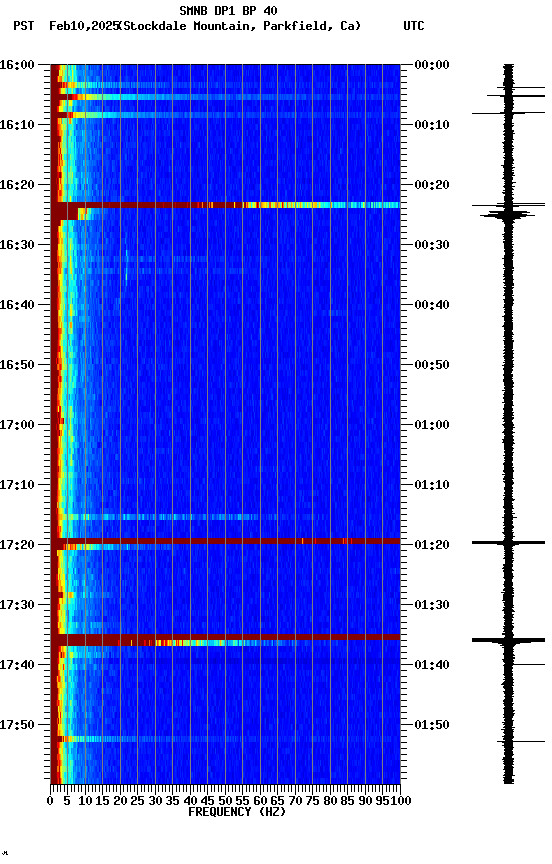Click the date text 'Feb10,2025'
552x864 pixels.
84,26
